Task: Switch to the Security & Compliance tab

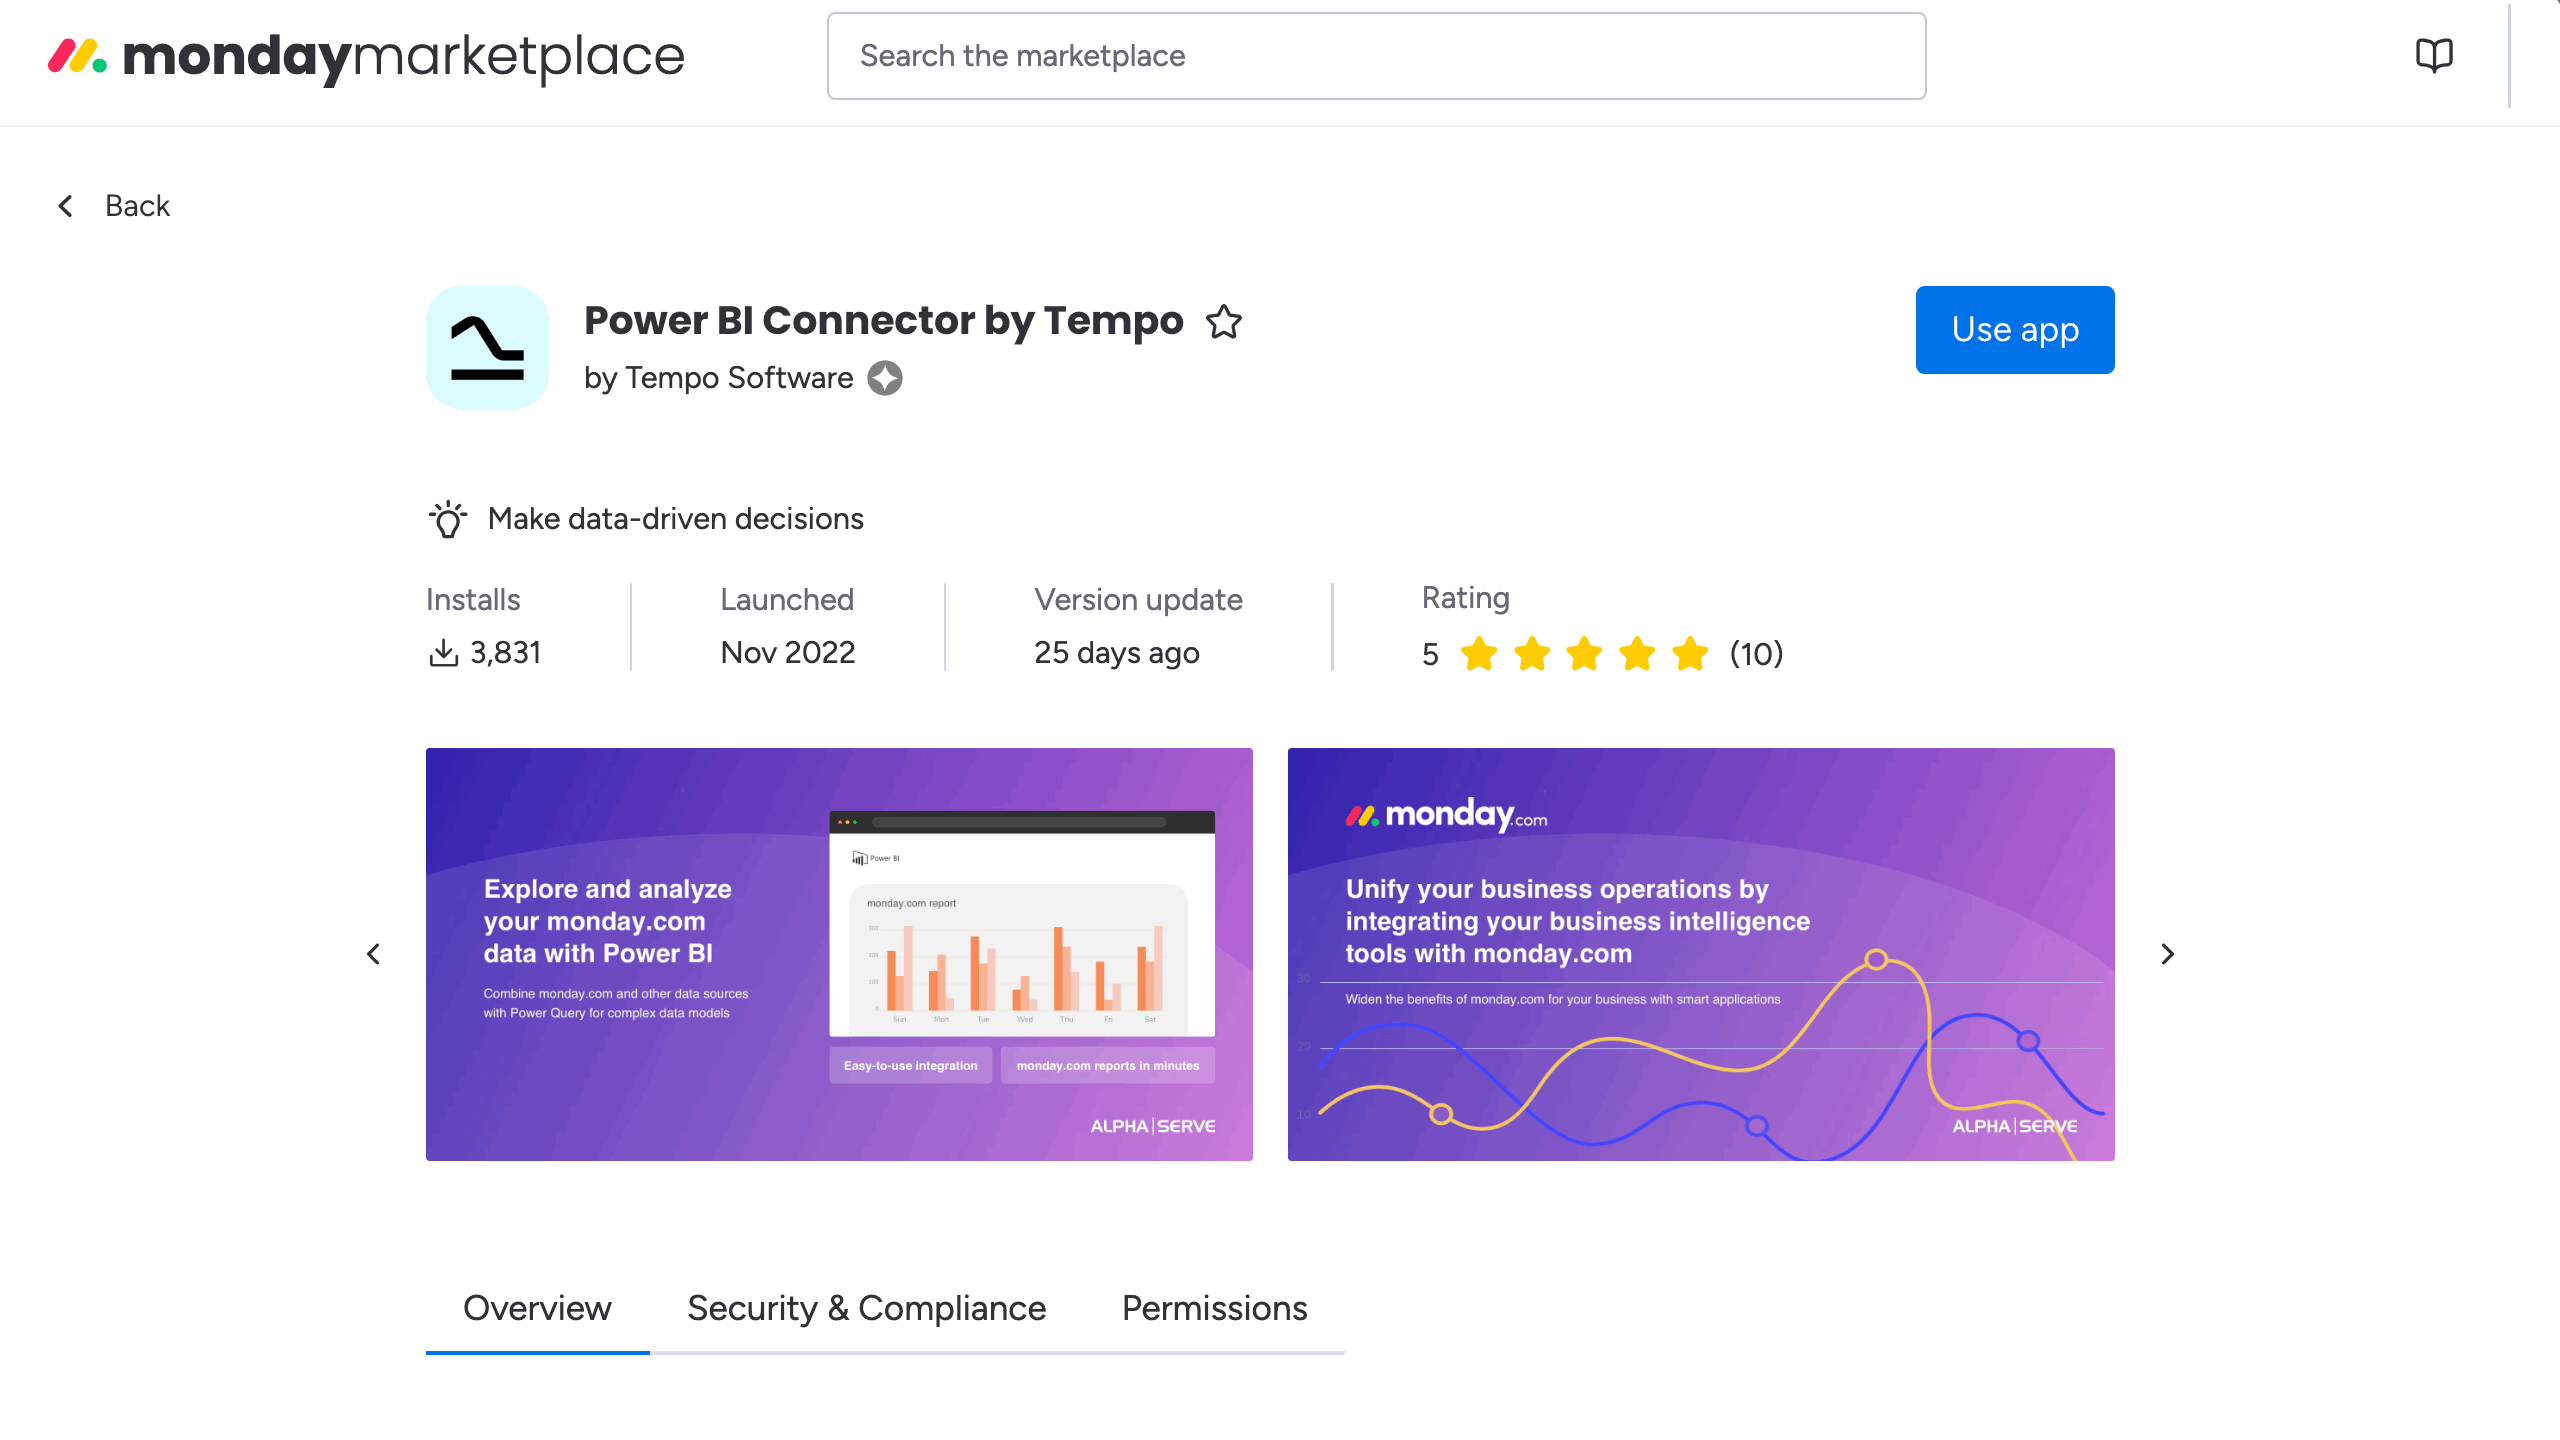Action: (866, 1308)
